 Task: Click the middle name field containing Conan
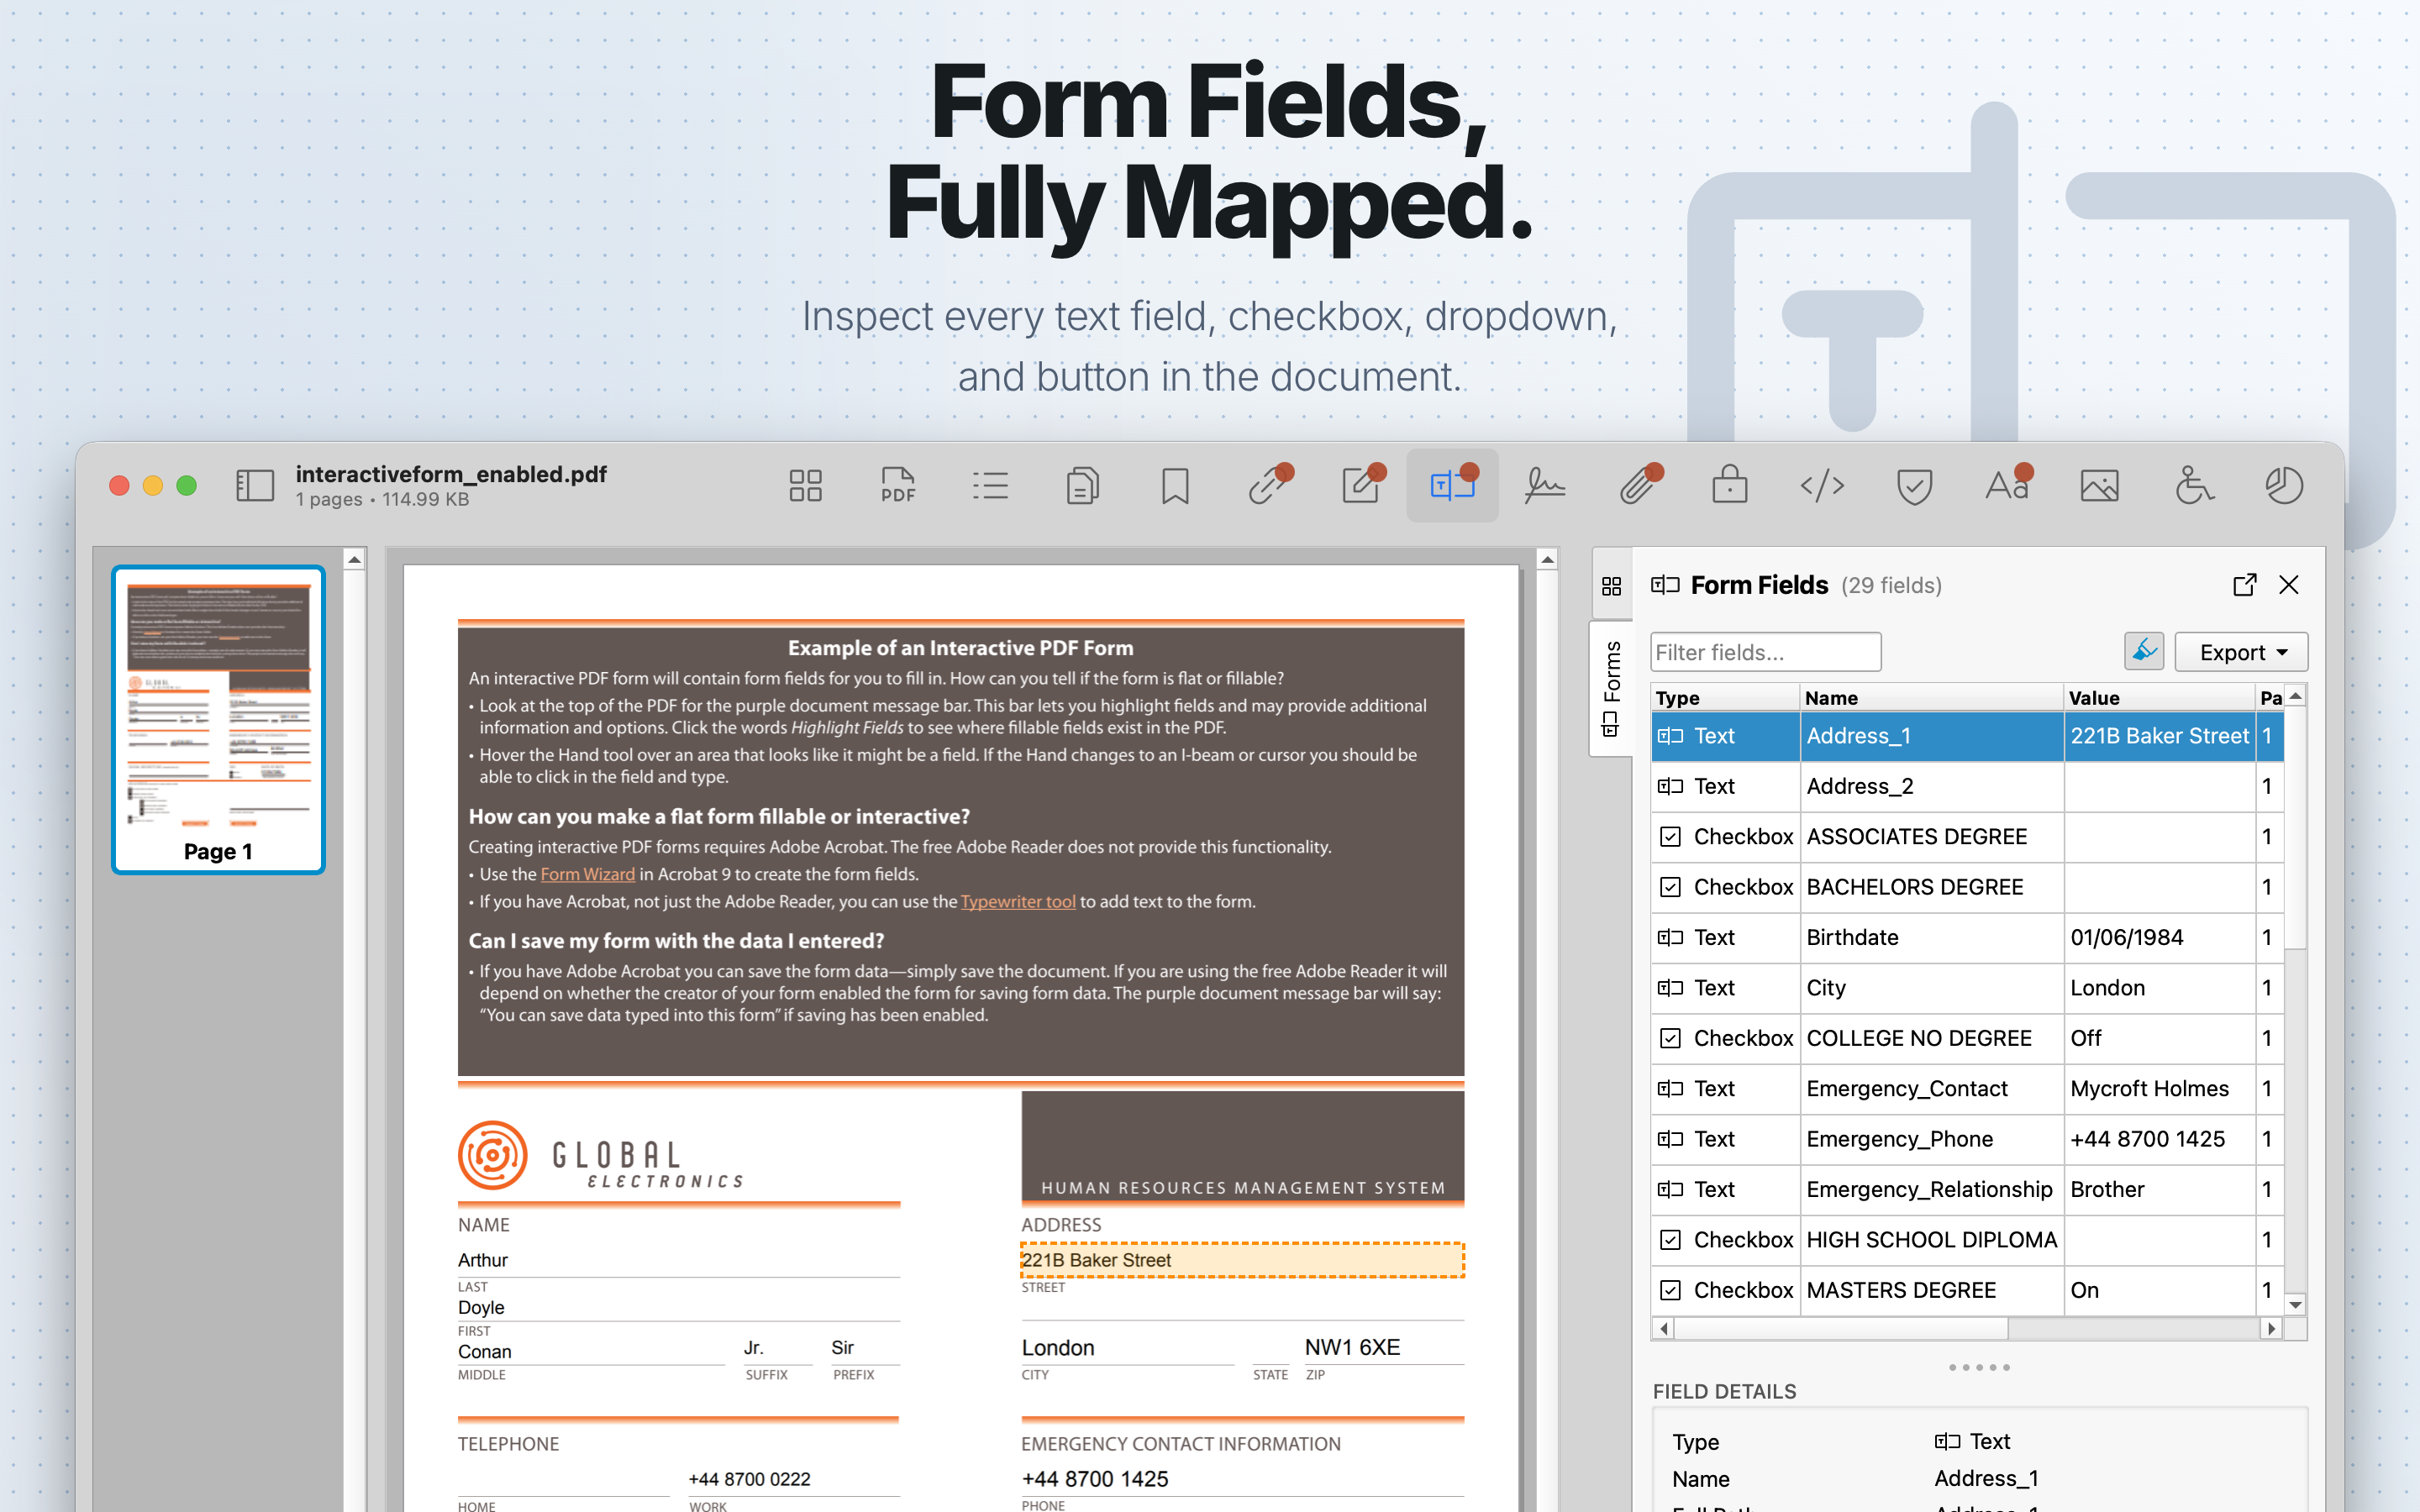click(591, 1351)
